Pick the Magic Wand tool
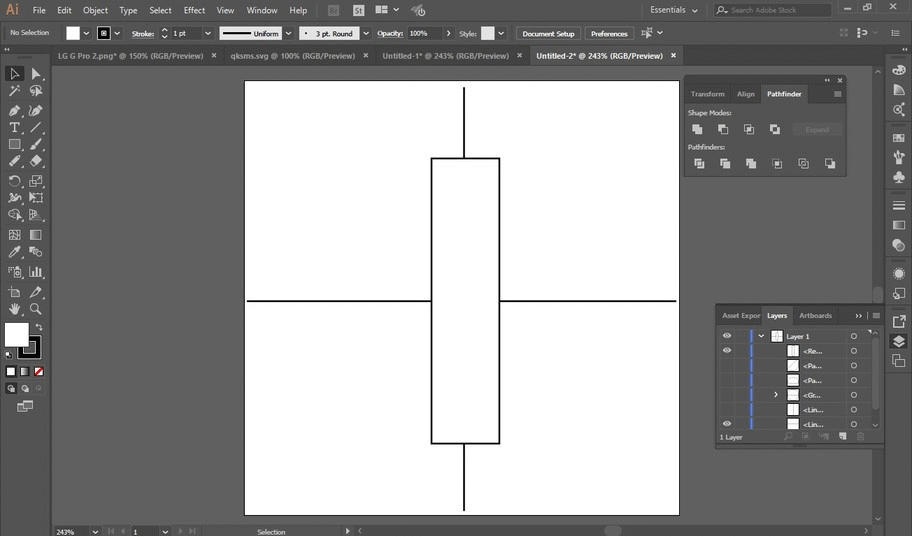This screenshot has height=537, width=912. point(15,91)
